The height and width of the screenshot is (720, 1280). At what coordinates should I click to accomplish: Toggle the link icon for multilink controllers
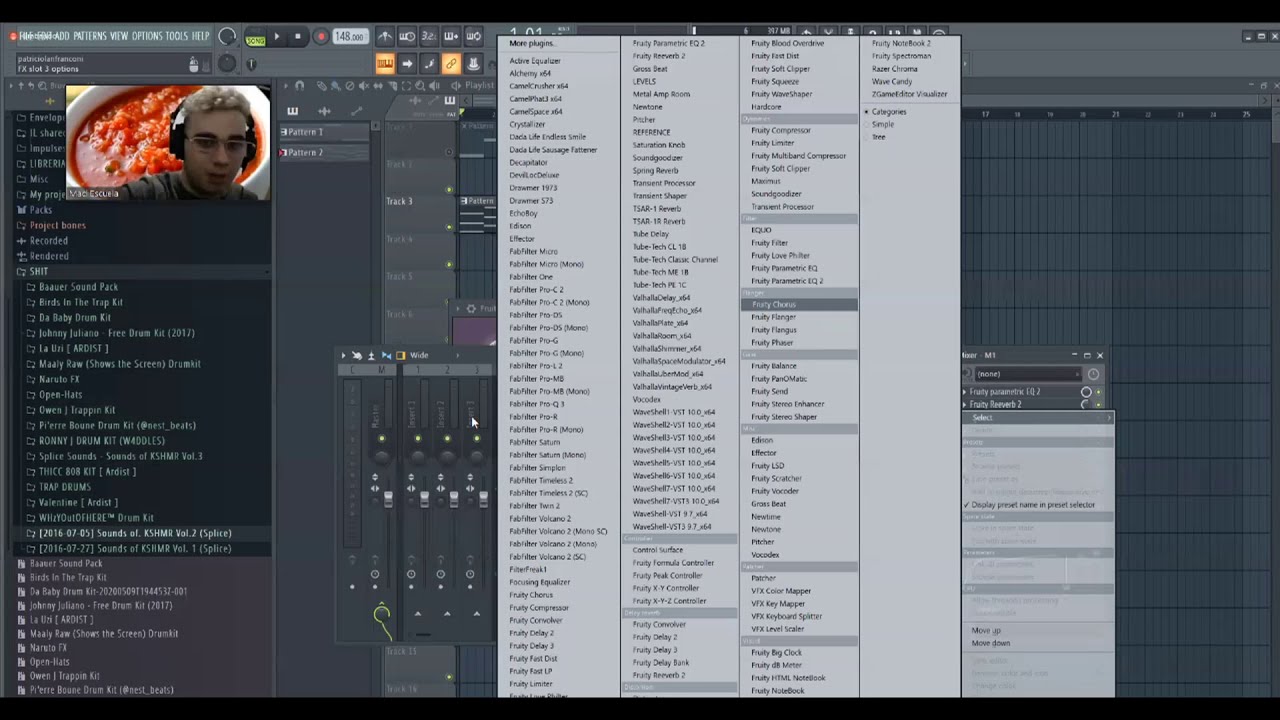tap(451, 64)
